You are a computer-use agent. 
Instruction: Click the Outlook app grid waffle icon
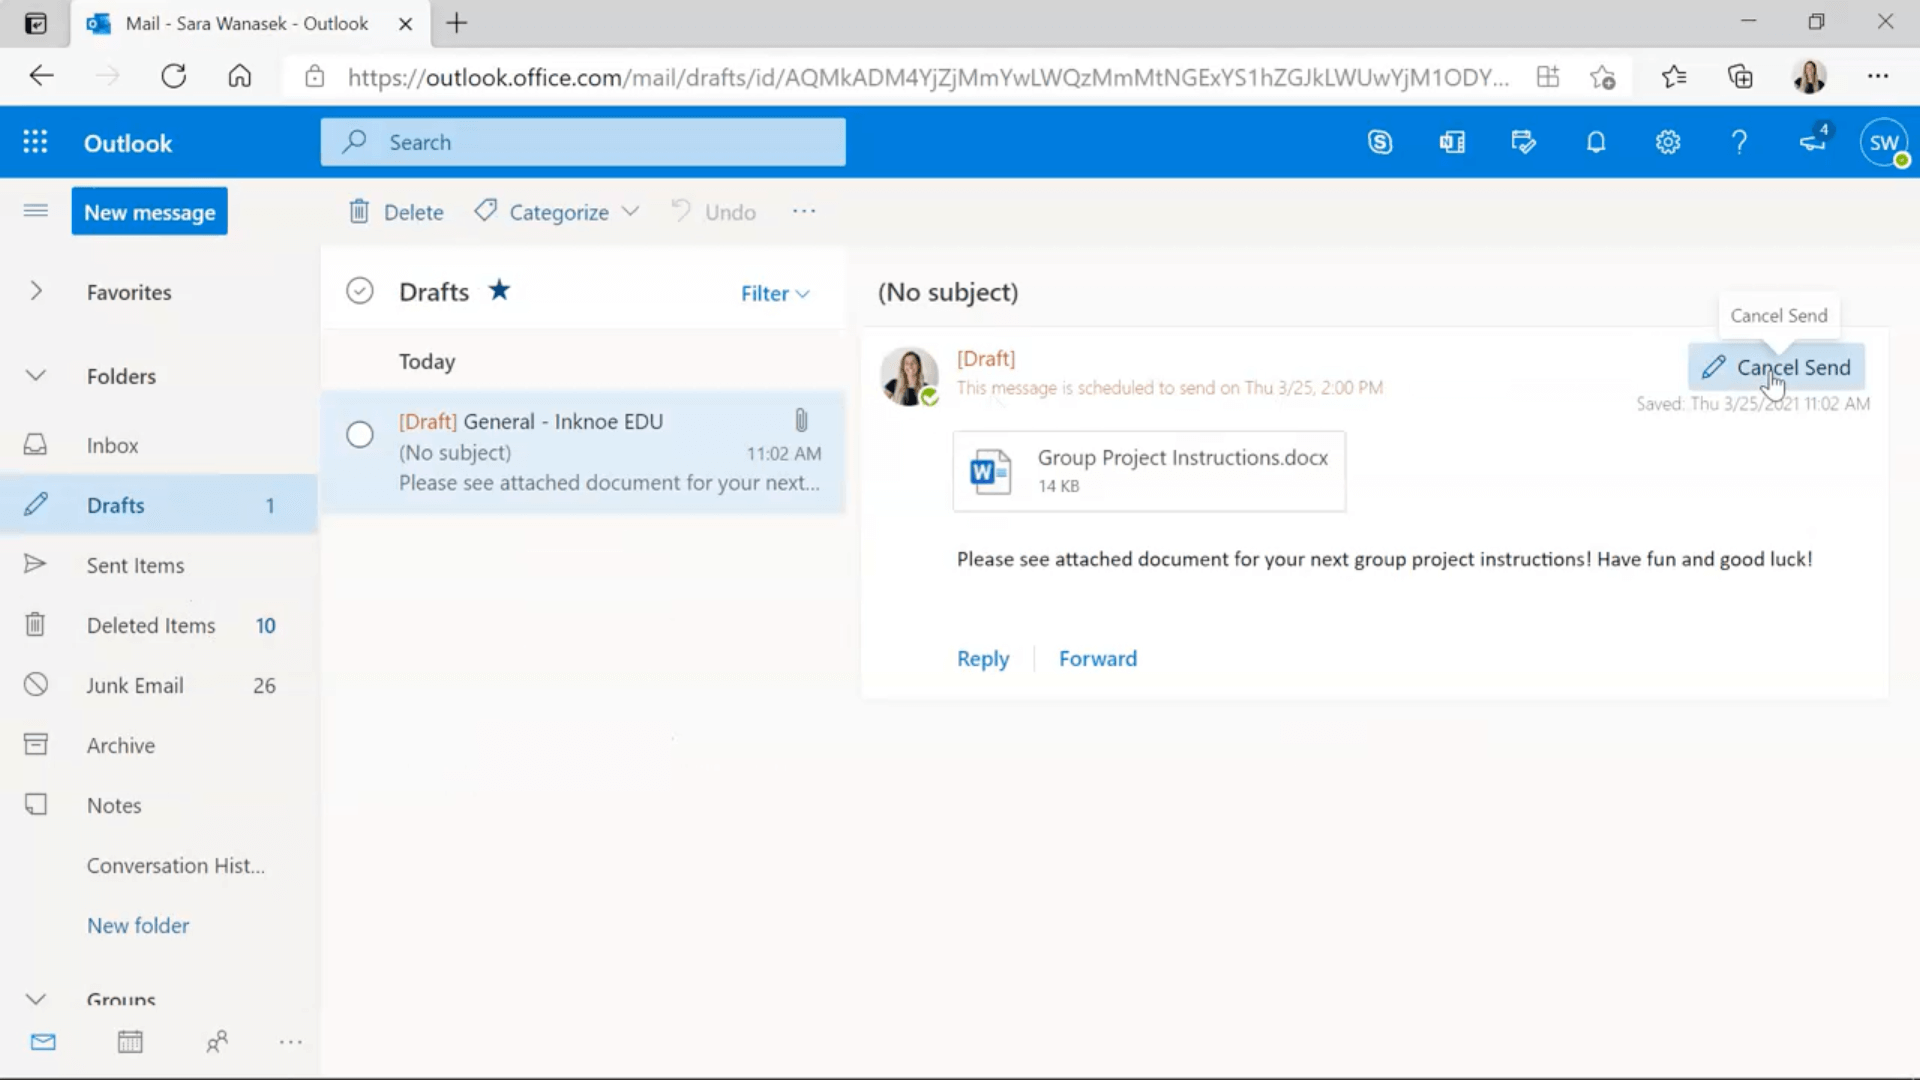click(34, 142)
